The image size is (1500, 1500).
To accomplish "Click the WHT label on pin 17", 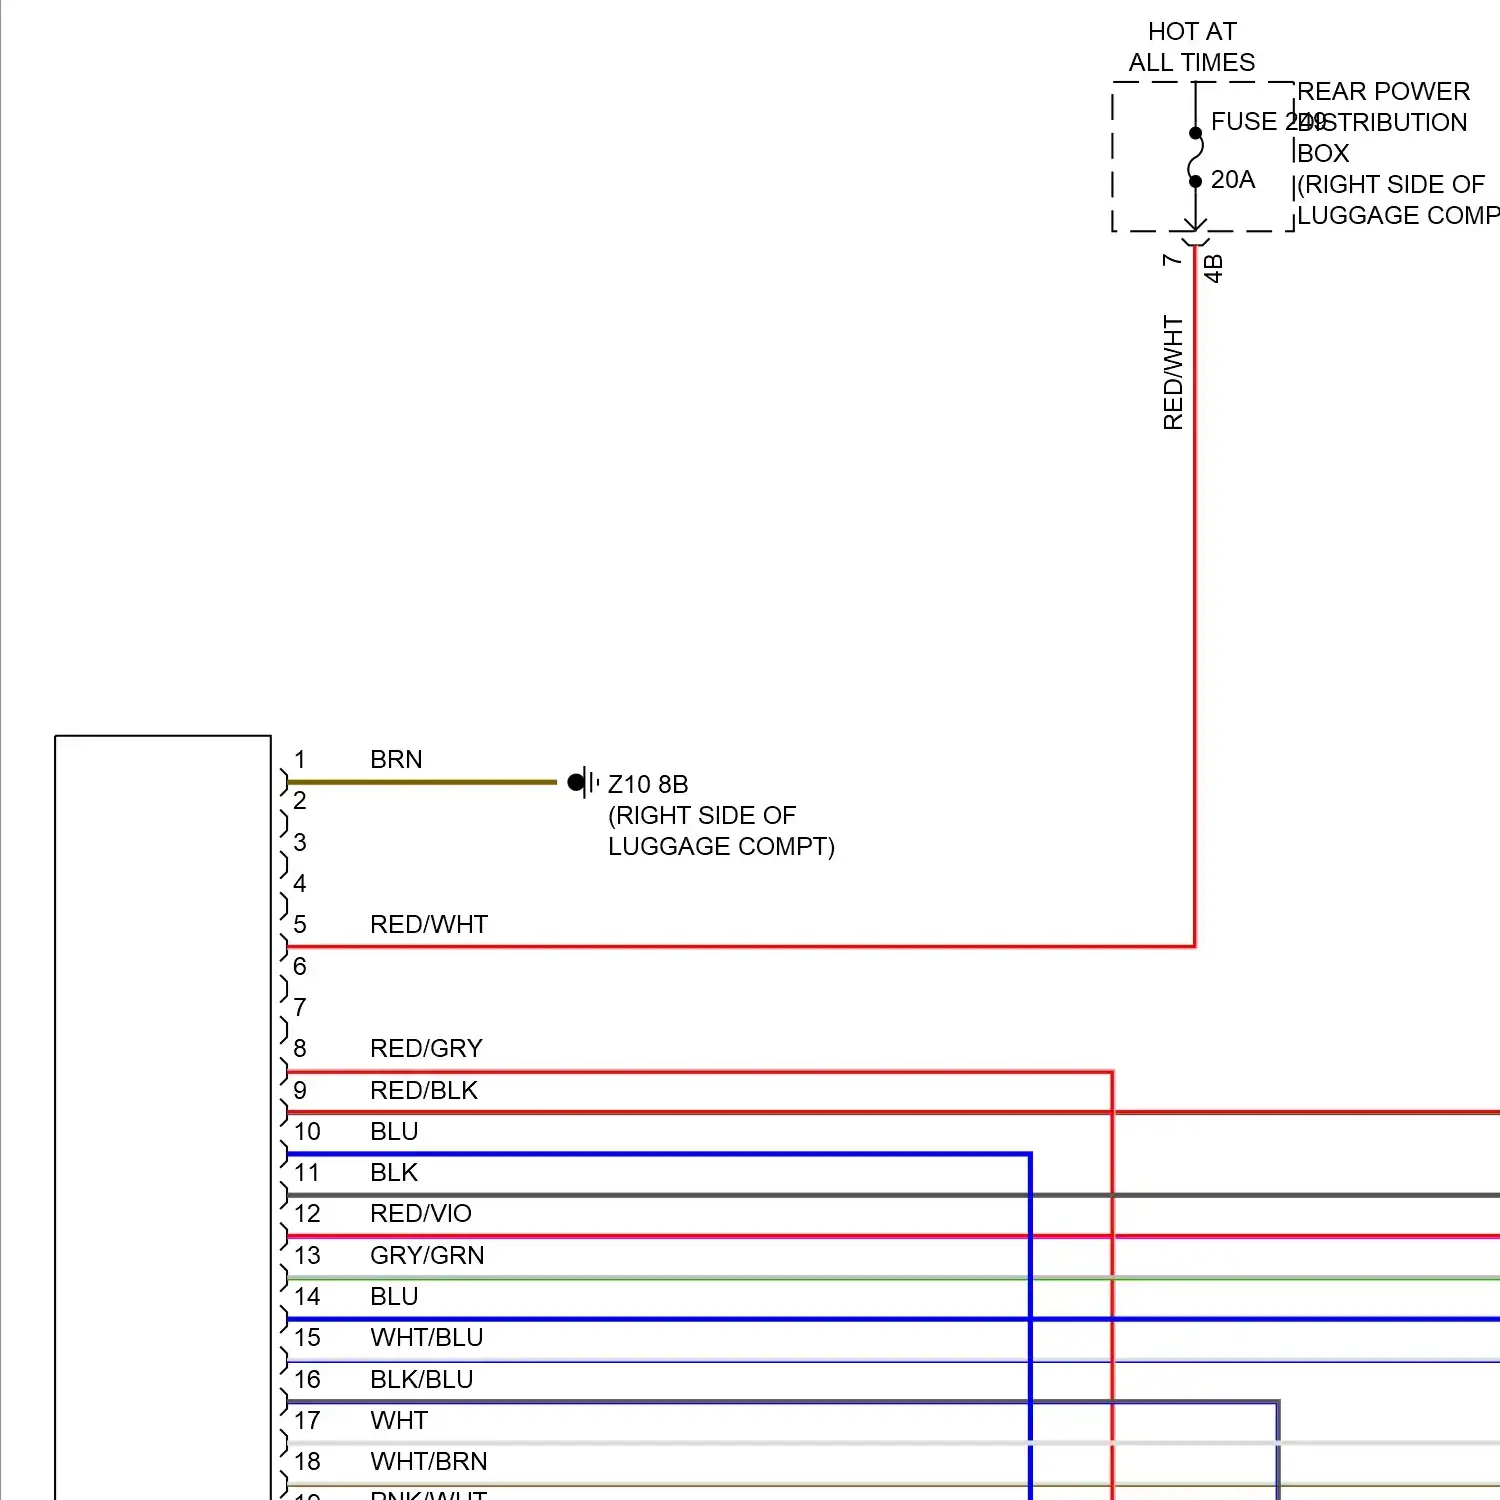I will [399, 1420].
